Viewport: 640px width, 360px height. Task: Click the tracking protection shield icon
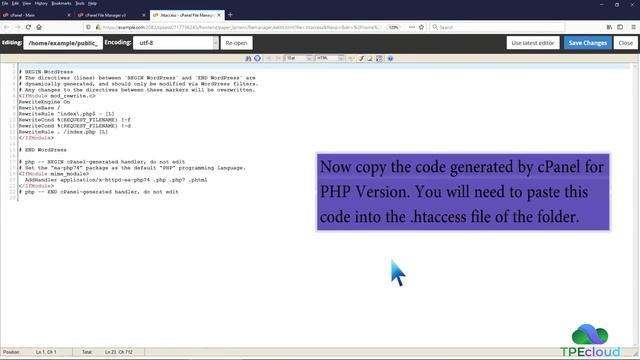click(x=88, y=27)
